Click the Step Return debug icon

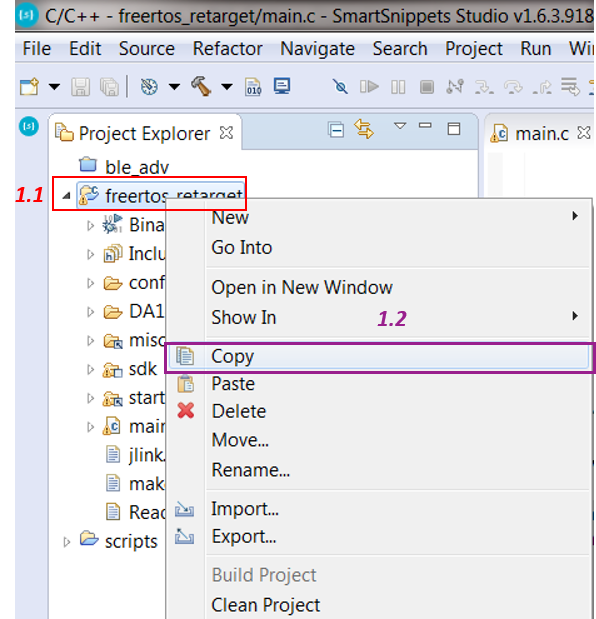point(542,87)
